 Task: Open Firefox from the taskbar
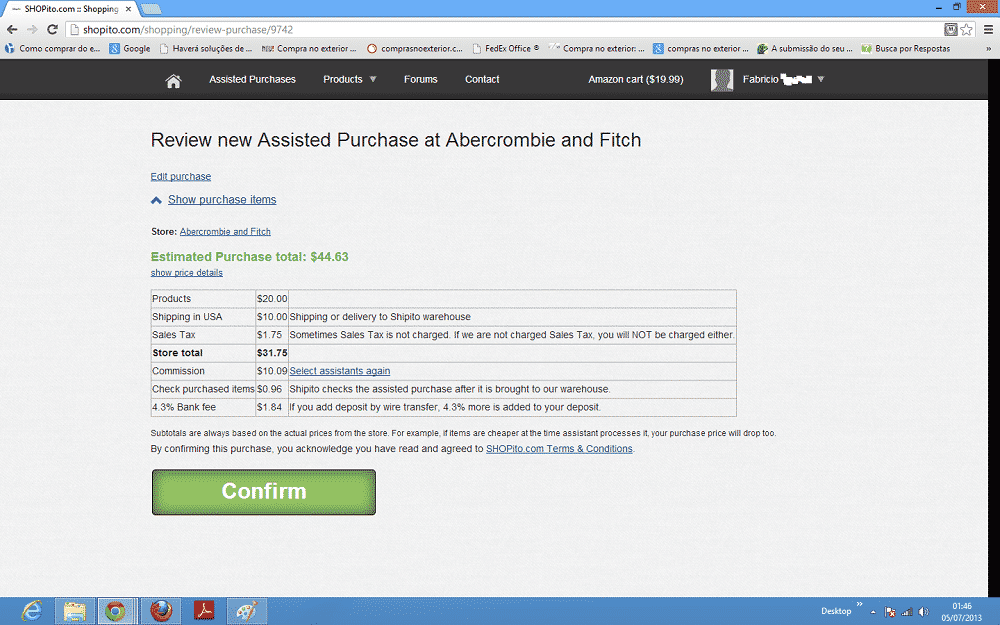[159, 610]
